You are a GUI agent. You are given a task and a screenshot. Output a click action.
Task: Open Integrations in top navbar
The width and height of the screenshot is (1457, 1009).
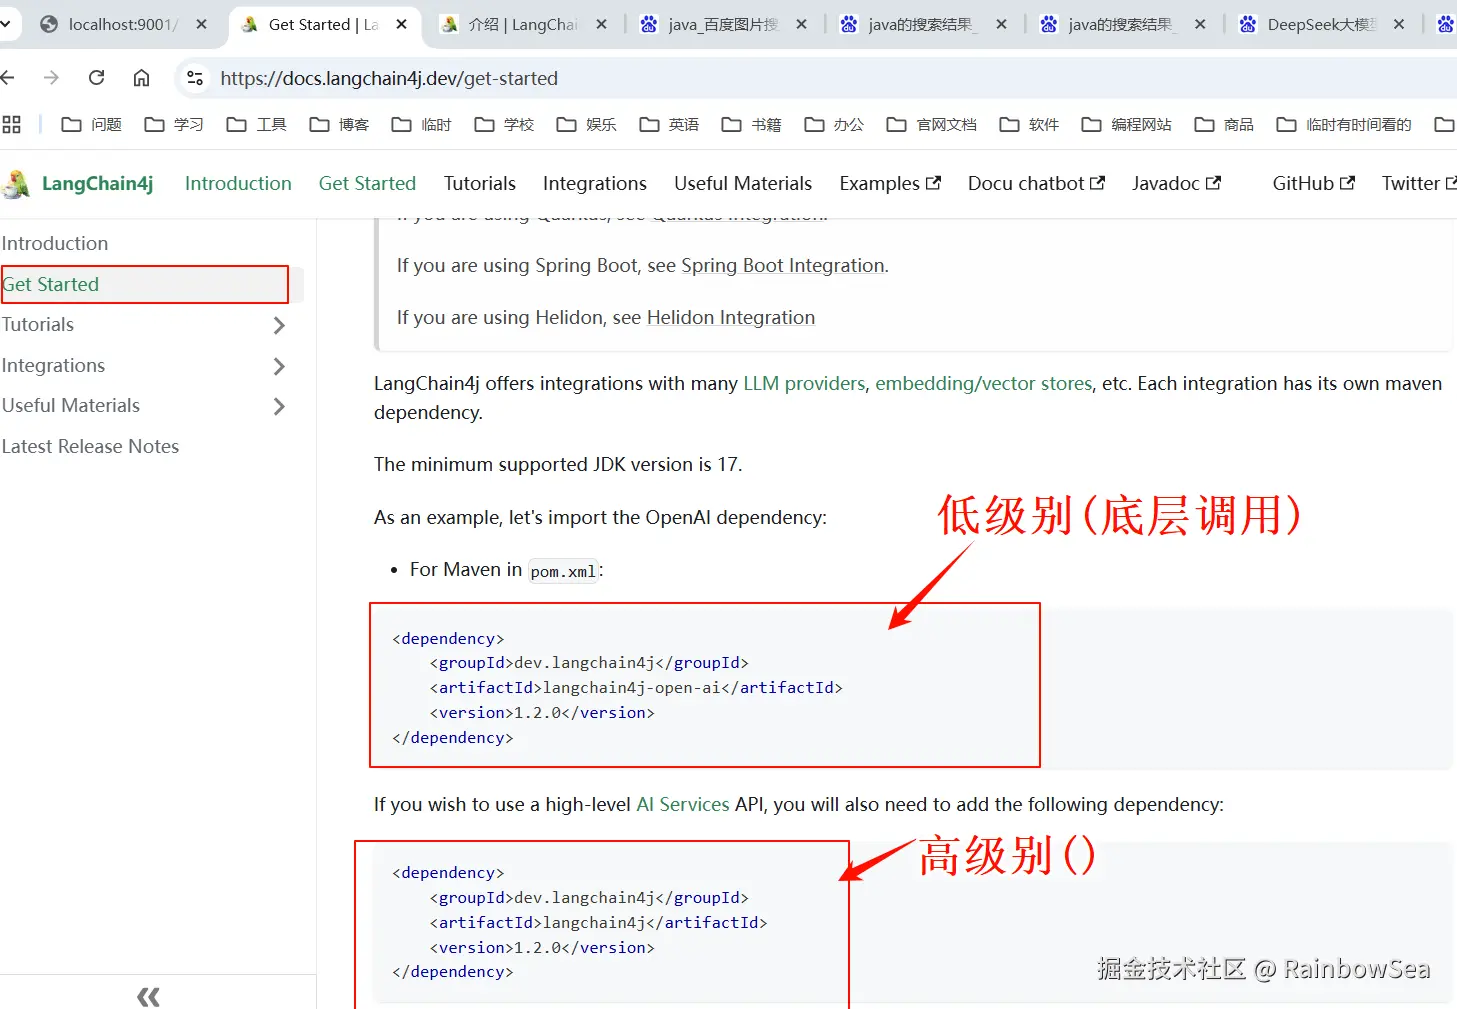point(595,183)
